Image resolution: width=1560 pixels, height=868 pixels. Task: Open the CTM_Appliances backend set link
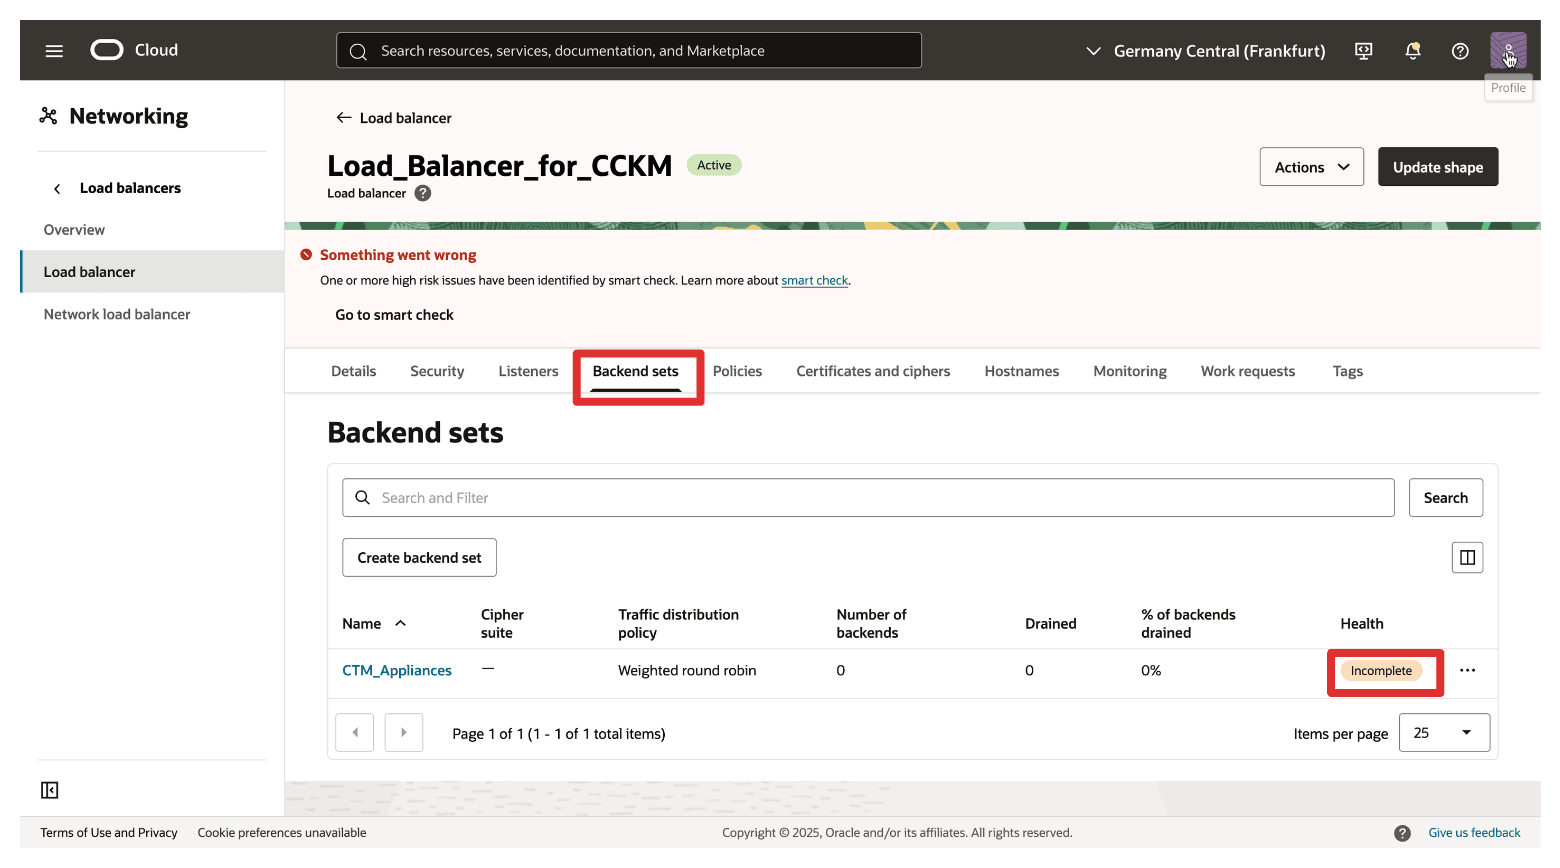pos(397,671)
